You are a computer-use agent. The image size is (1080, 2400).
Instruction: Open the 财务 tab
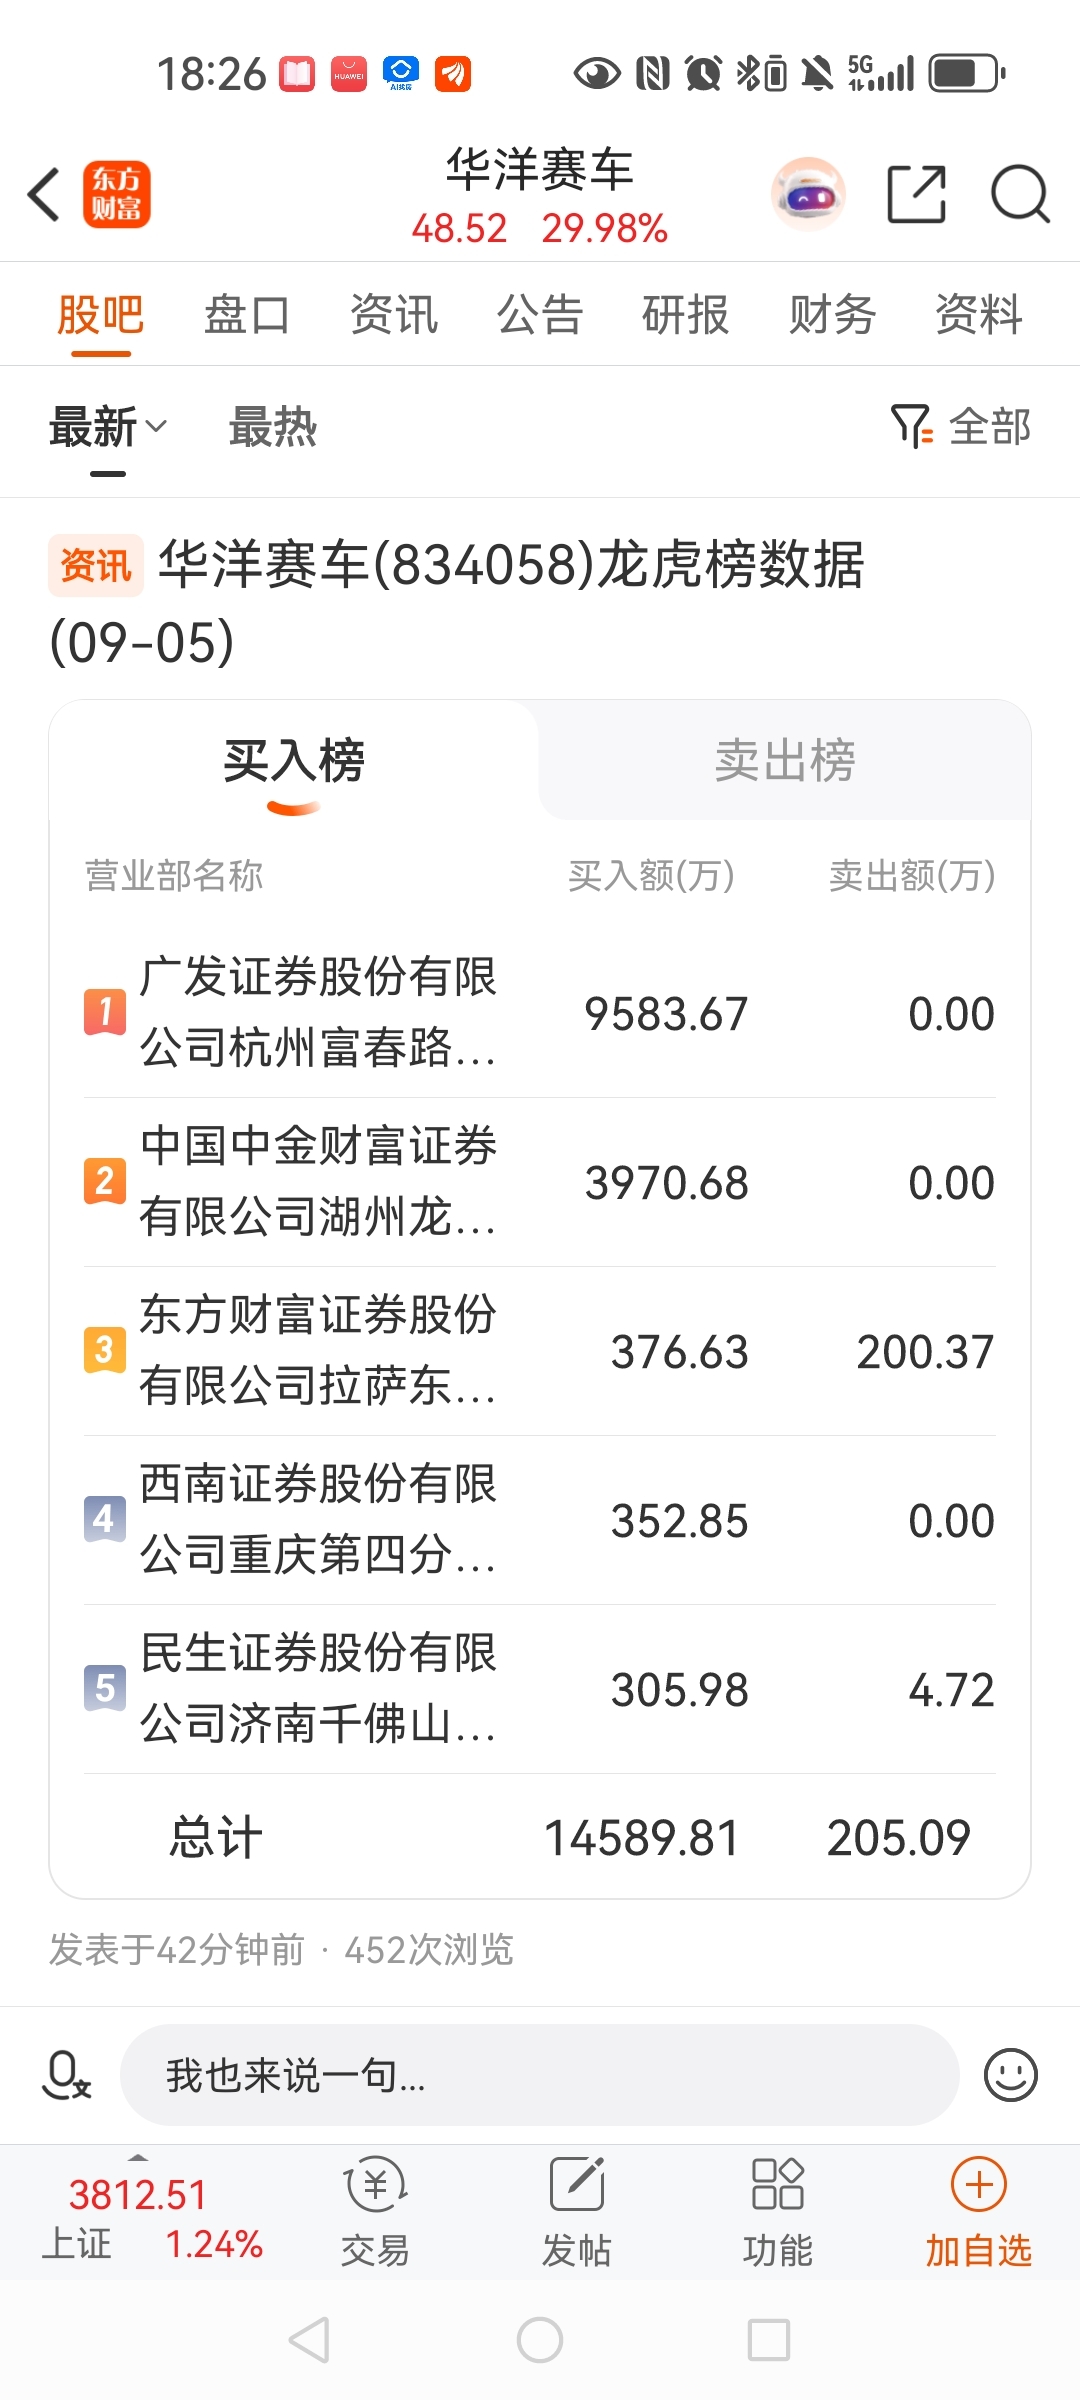(832, 314)
